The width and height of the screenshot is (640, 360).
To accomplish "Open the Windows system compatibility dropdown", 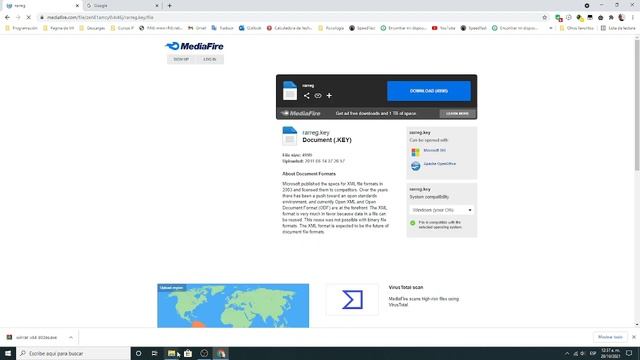I will pos(441,210).
